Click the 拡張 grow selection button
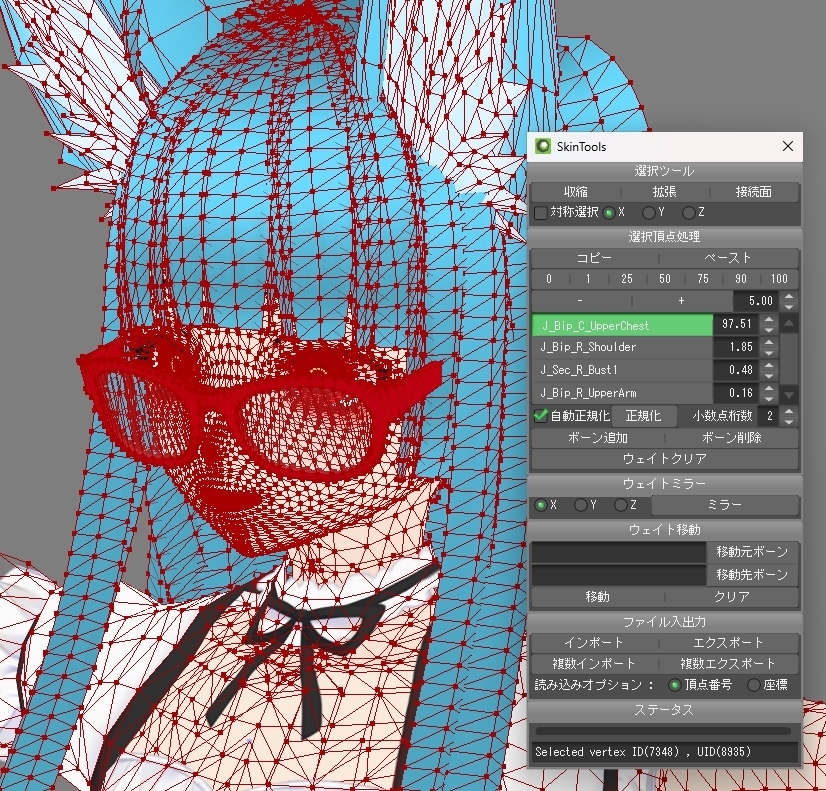Viewport: 826px width, 791px height. (x=665, y=192)
